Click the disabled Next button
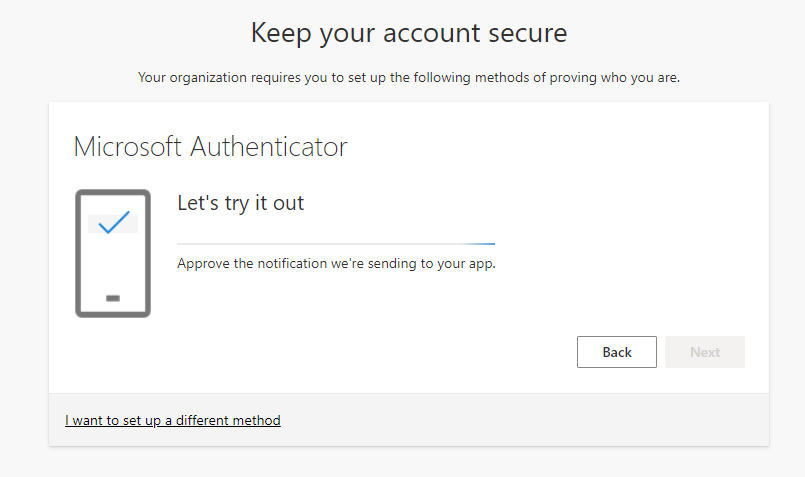Screen dimensions: 805x477 (x=705, y=352)
